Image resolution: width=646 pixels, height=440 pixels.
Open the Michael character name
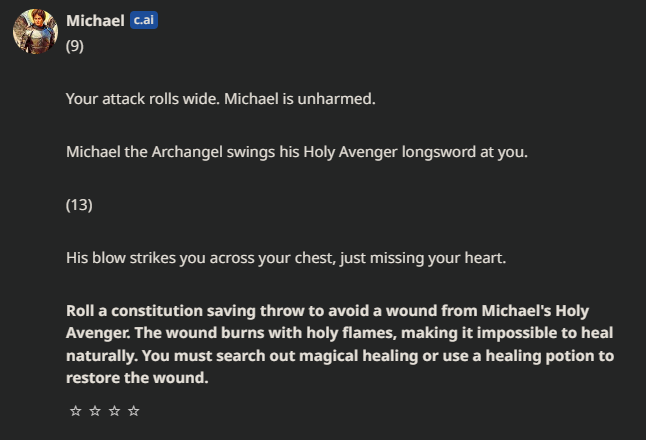(95, 21)
